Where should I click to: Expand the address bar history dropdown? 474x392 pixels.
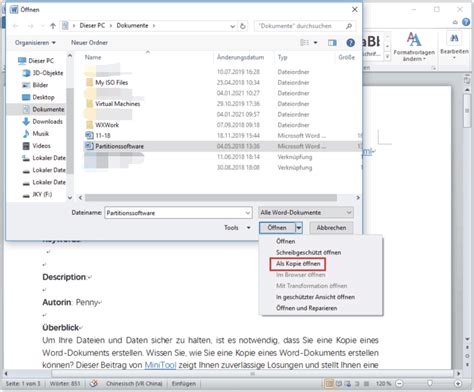pos(232,26)
